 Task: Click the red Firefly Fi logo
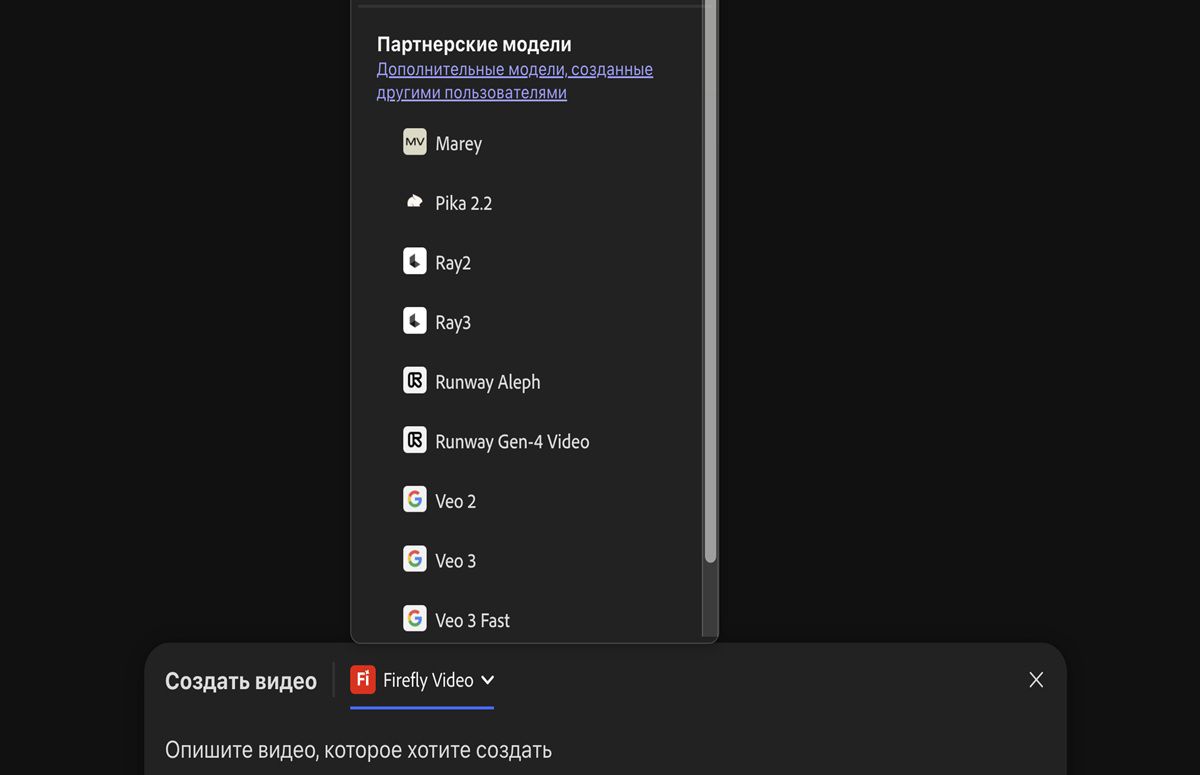click(363, 680)
